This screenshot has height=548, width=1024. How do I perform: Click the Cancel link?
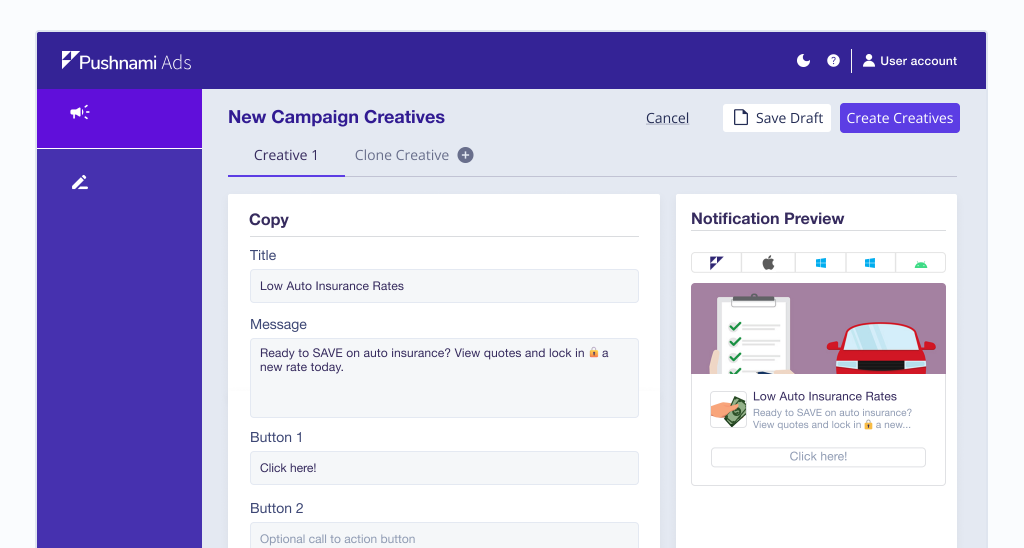point(667,118)
